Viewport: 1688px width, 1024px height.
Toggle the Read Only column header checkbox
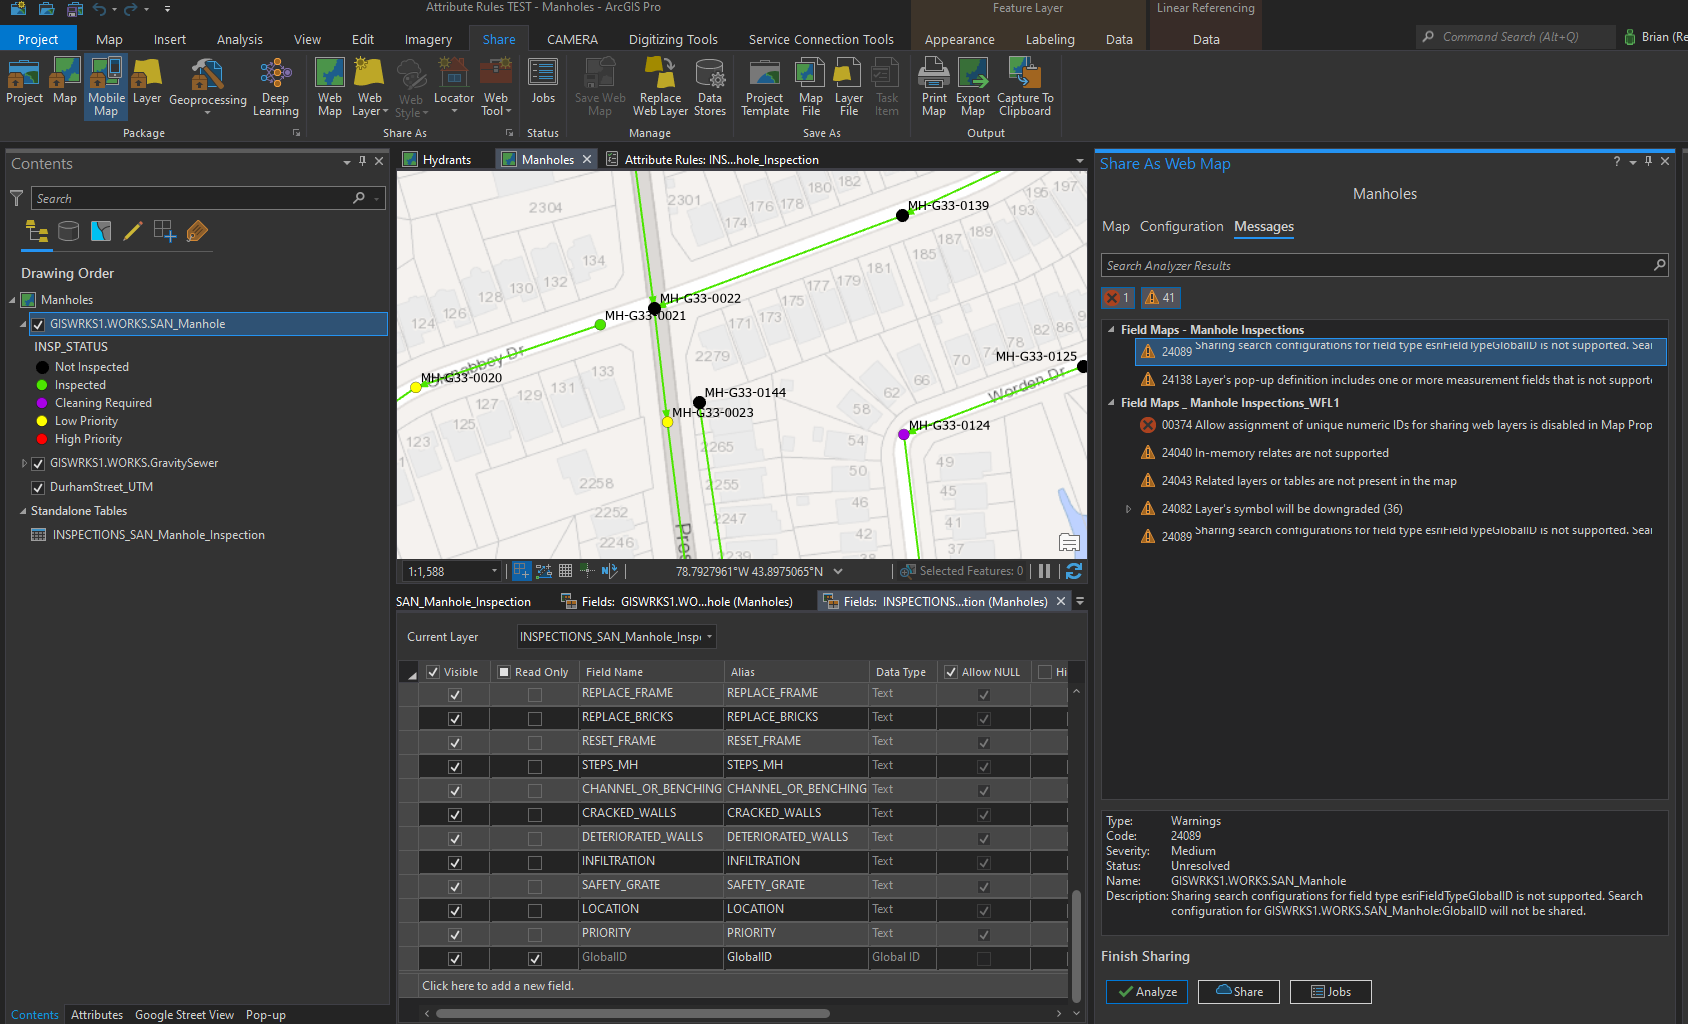(504, 672)
